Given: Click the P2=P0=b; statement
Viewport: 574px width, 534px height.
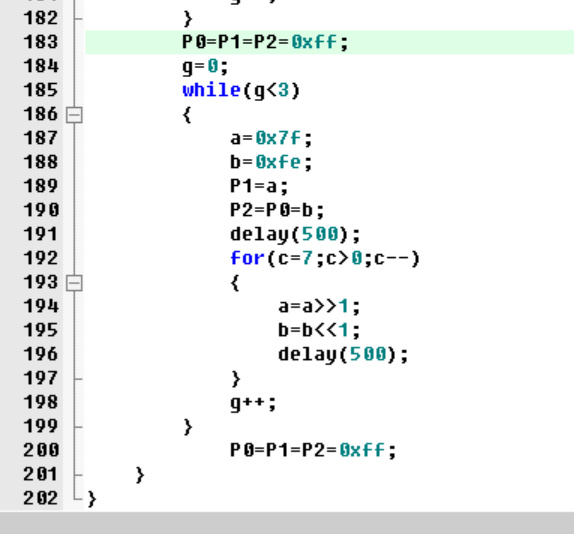Looking at the screenshot, I should tap(277, 210).
